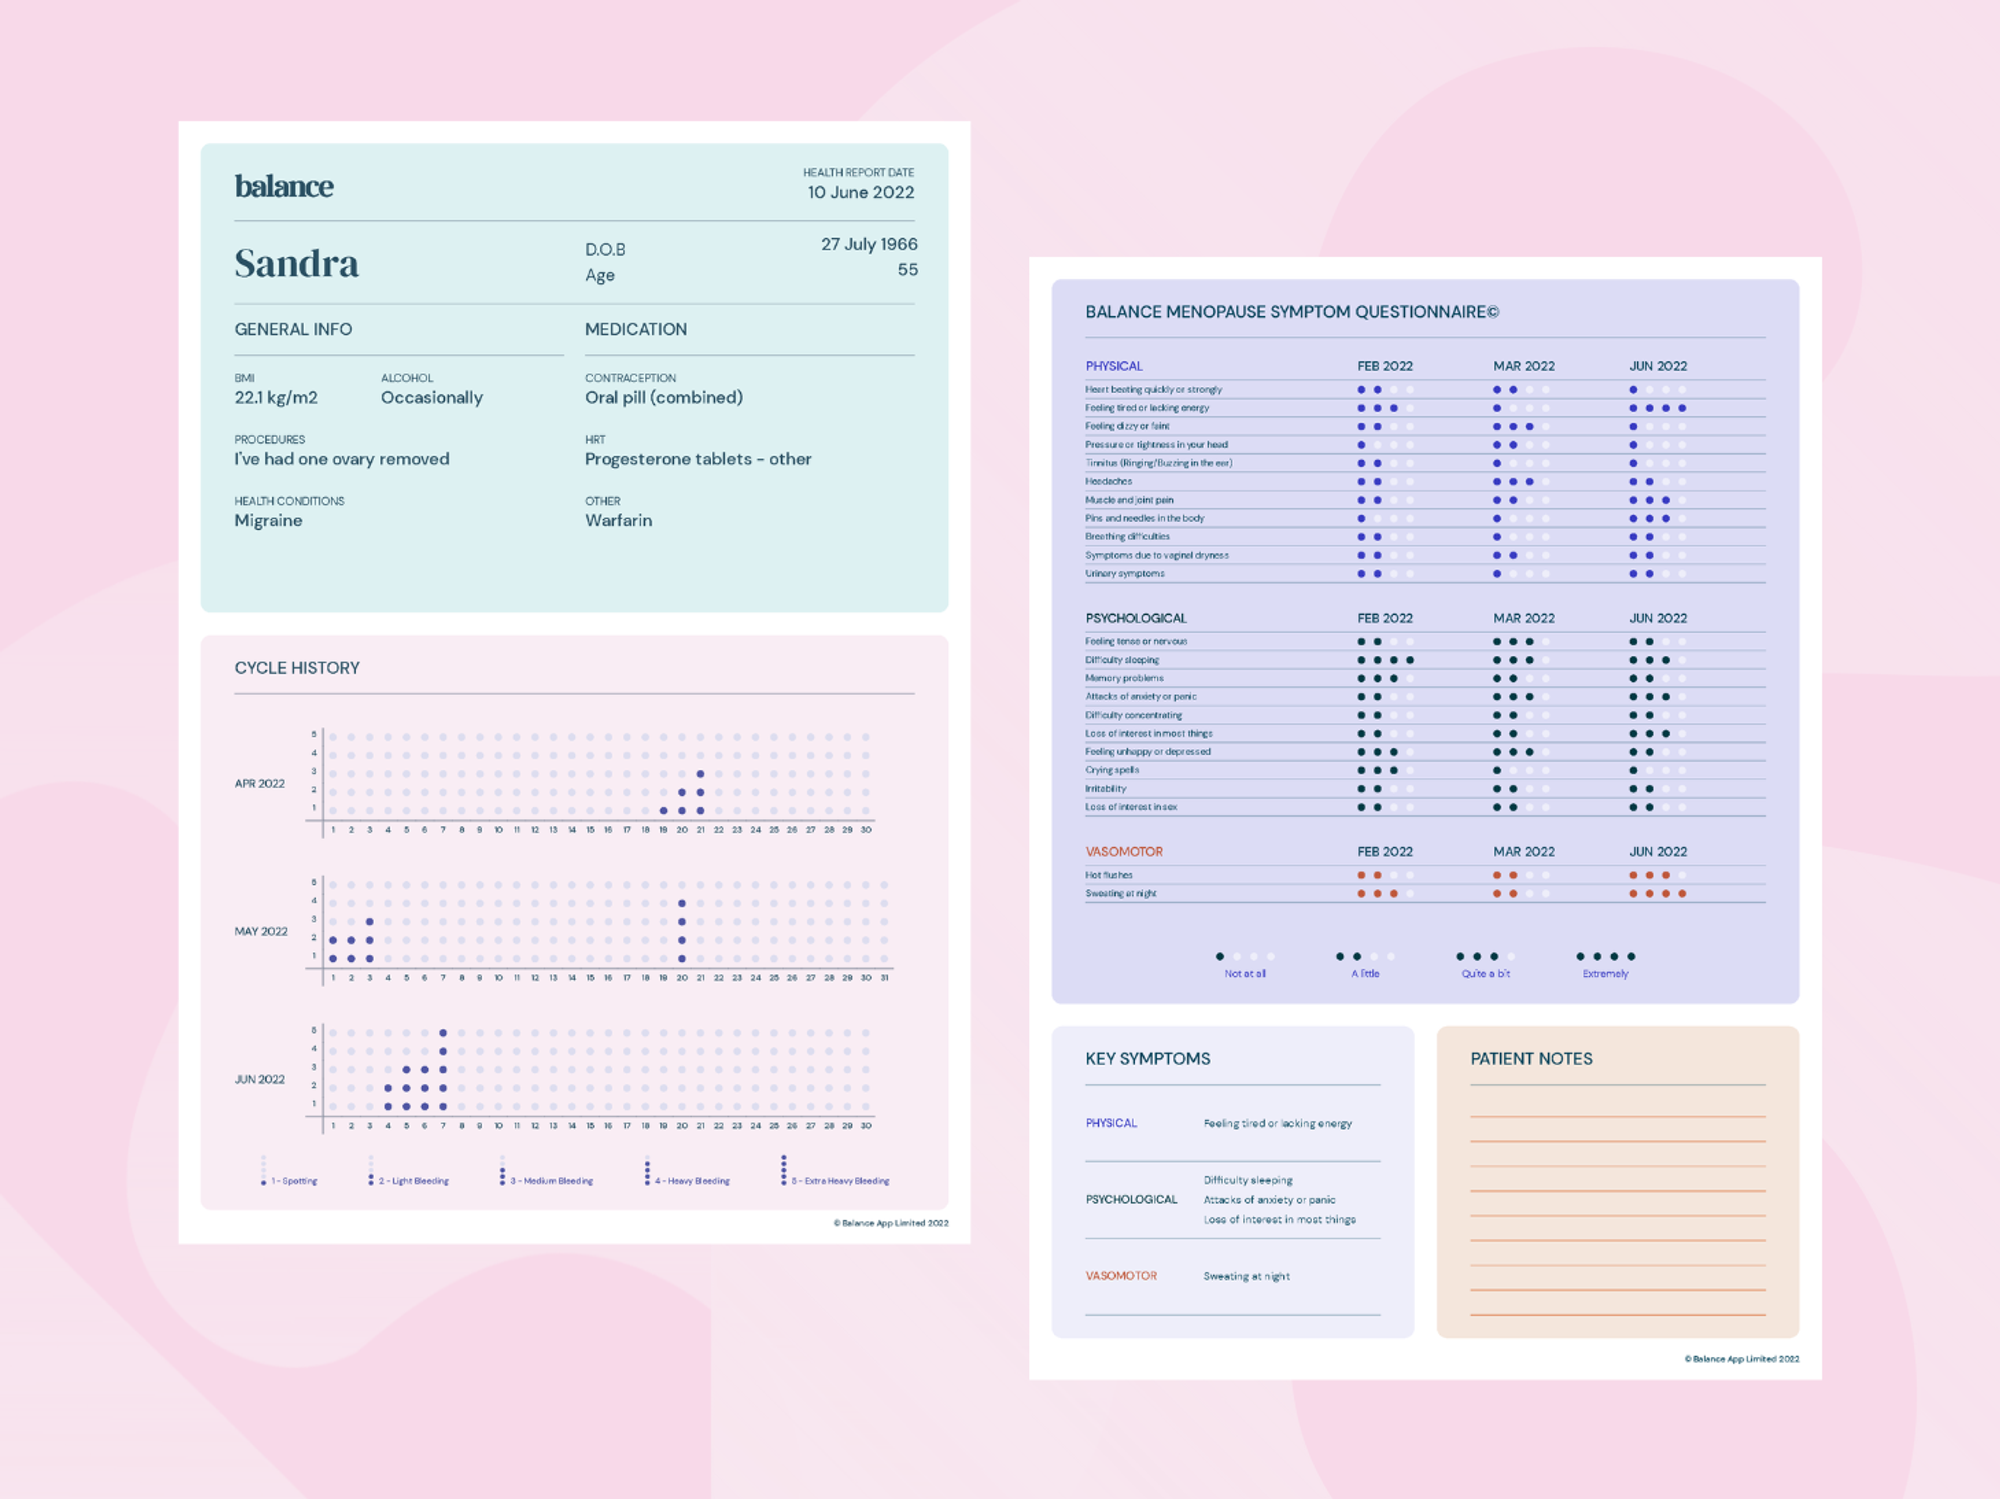Click the 4 - Heavy Bleeding dot marker

click(x=646, y=1168)
